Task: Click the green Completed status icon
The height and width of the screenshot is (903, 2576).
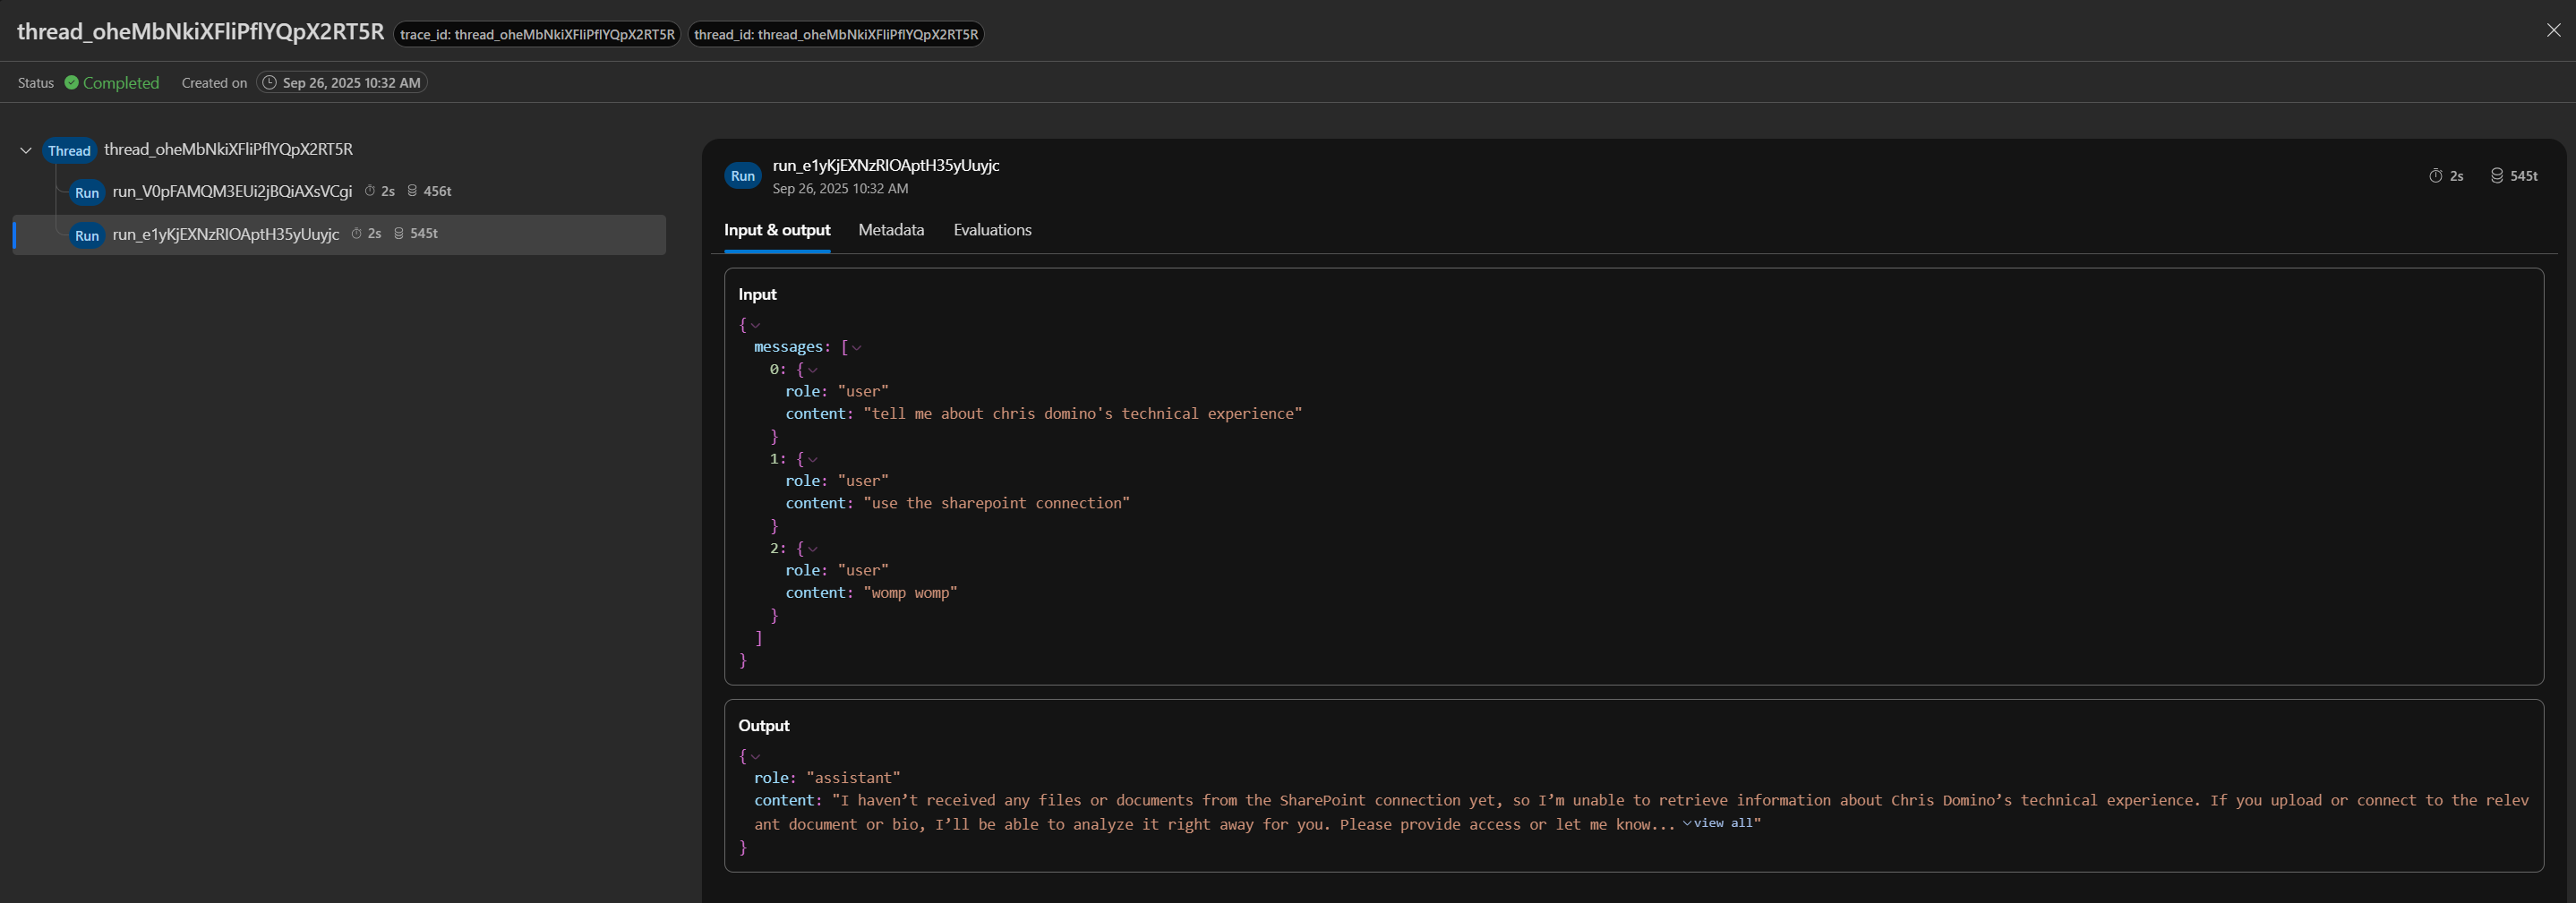Action: 71,82
